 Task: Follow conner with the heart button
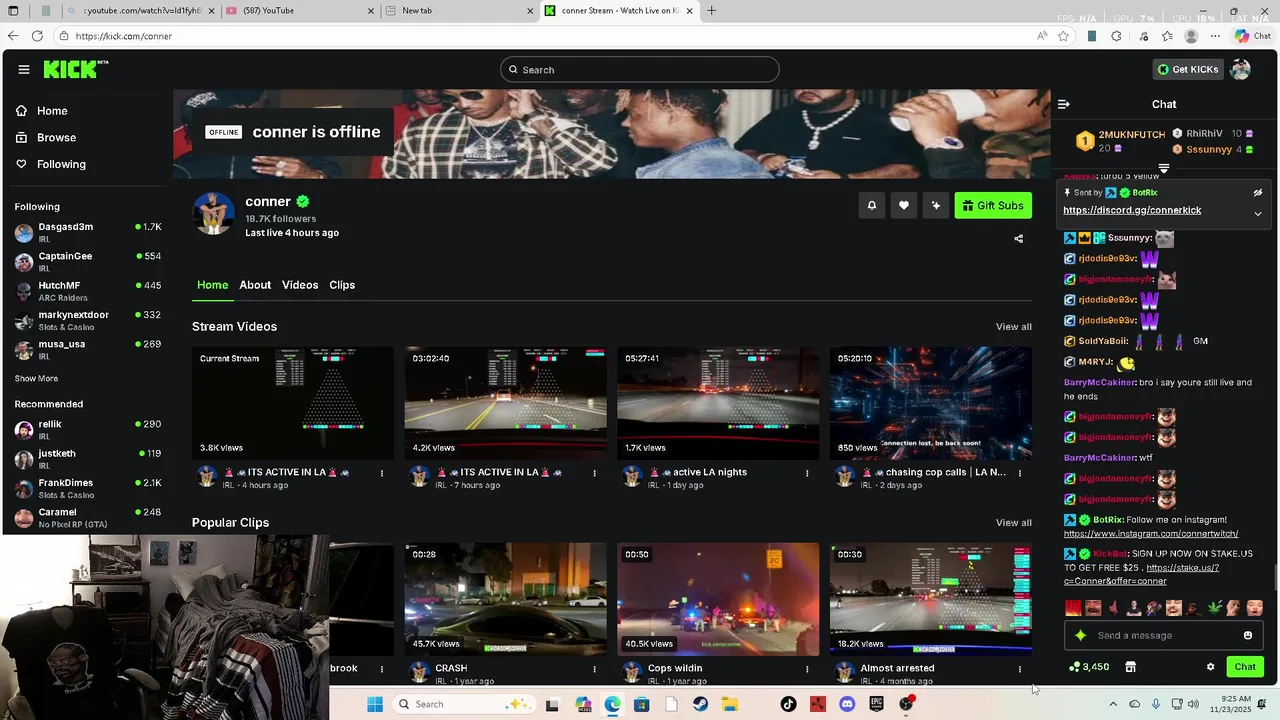point(904,205)
